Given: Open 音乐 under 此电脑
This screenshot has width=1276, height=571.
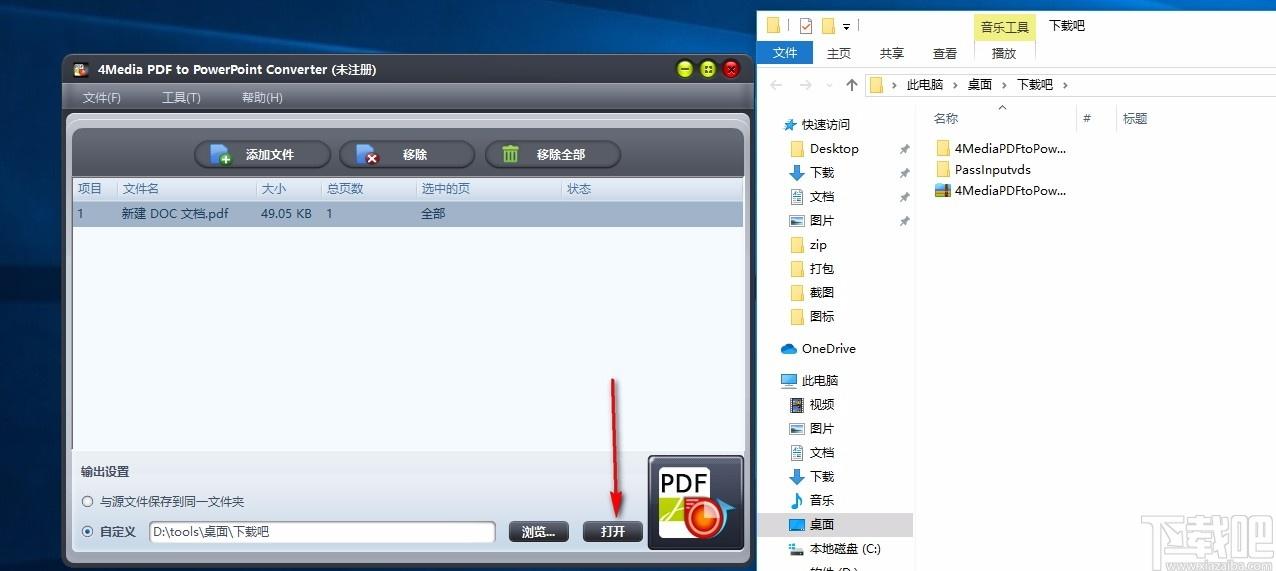Looking at the screenshot, I should (822, 501).
